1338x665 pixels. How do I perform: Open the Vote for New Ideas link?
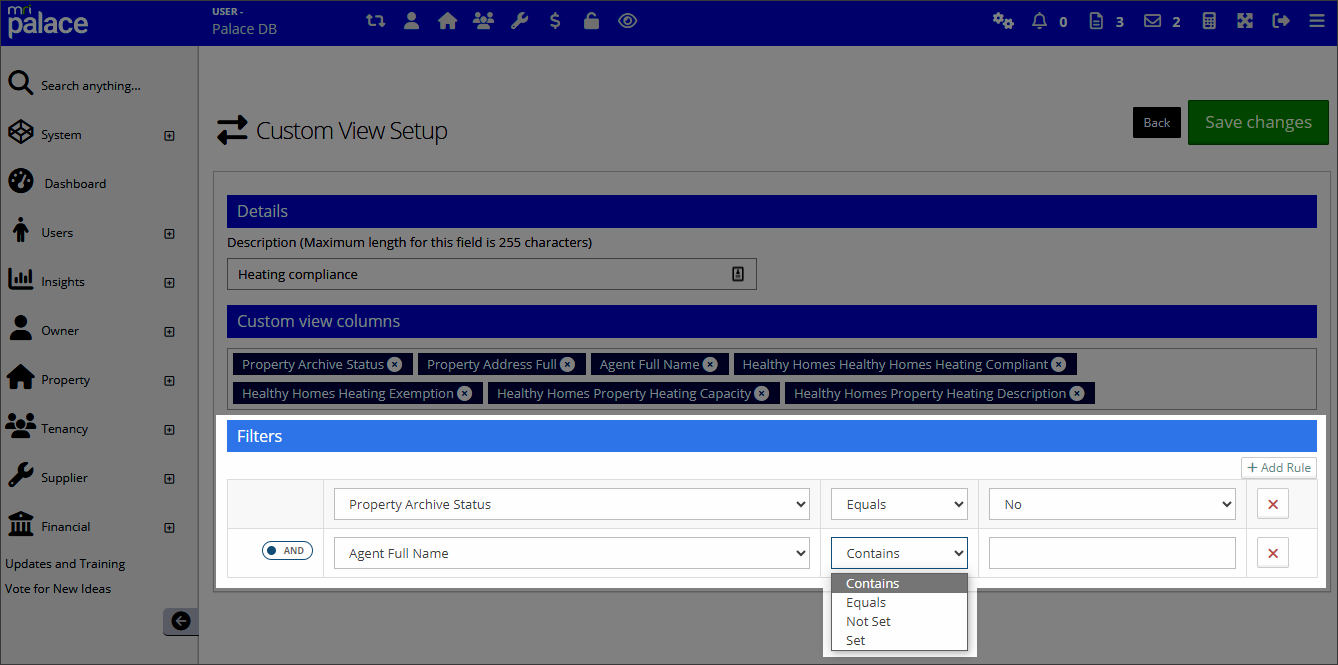pyautogui.click(x=58, y=589)
